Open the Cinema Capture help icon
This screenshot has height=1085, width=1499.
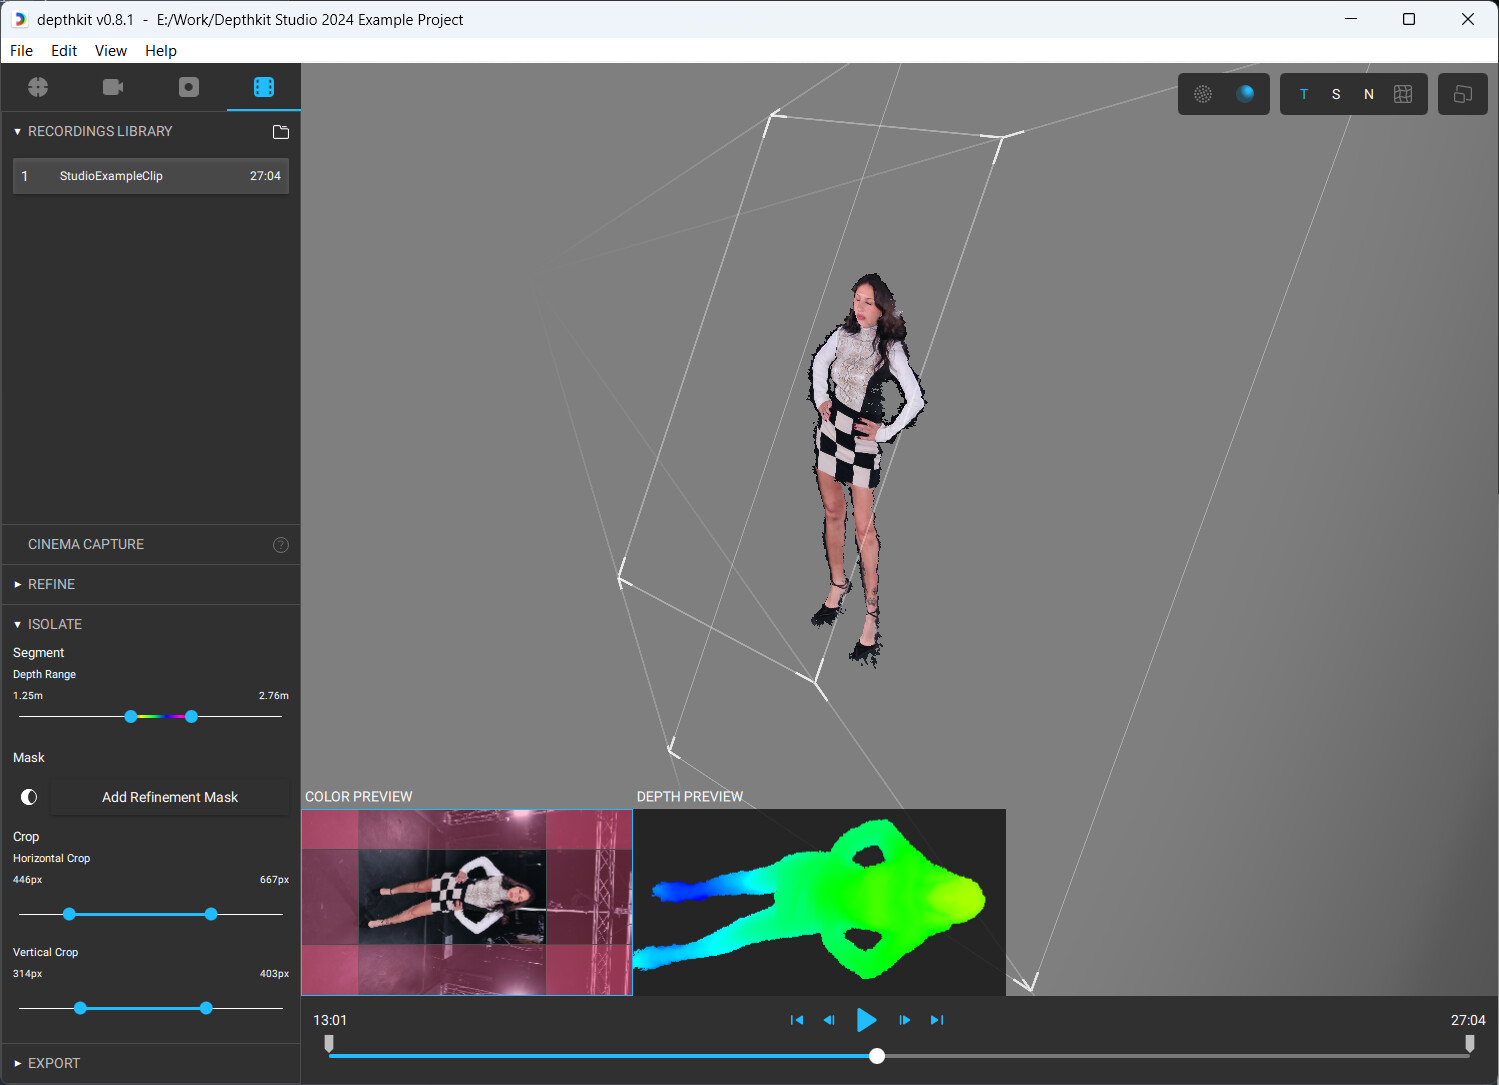pyautogui.click(x=281, y=545)
